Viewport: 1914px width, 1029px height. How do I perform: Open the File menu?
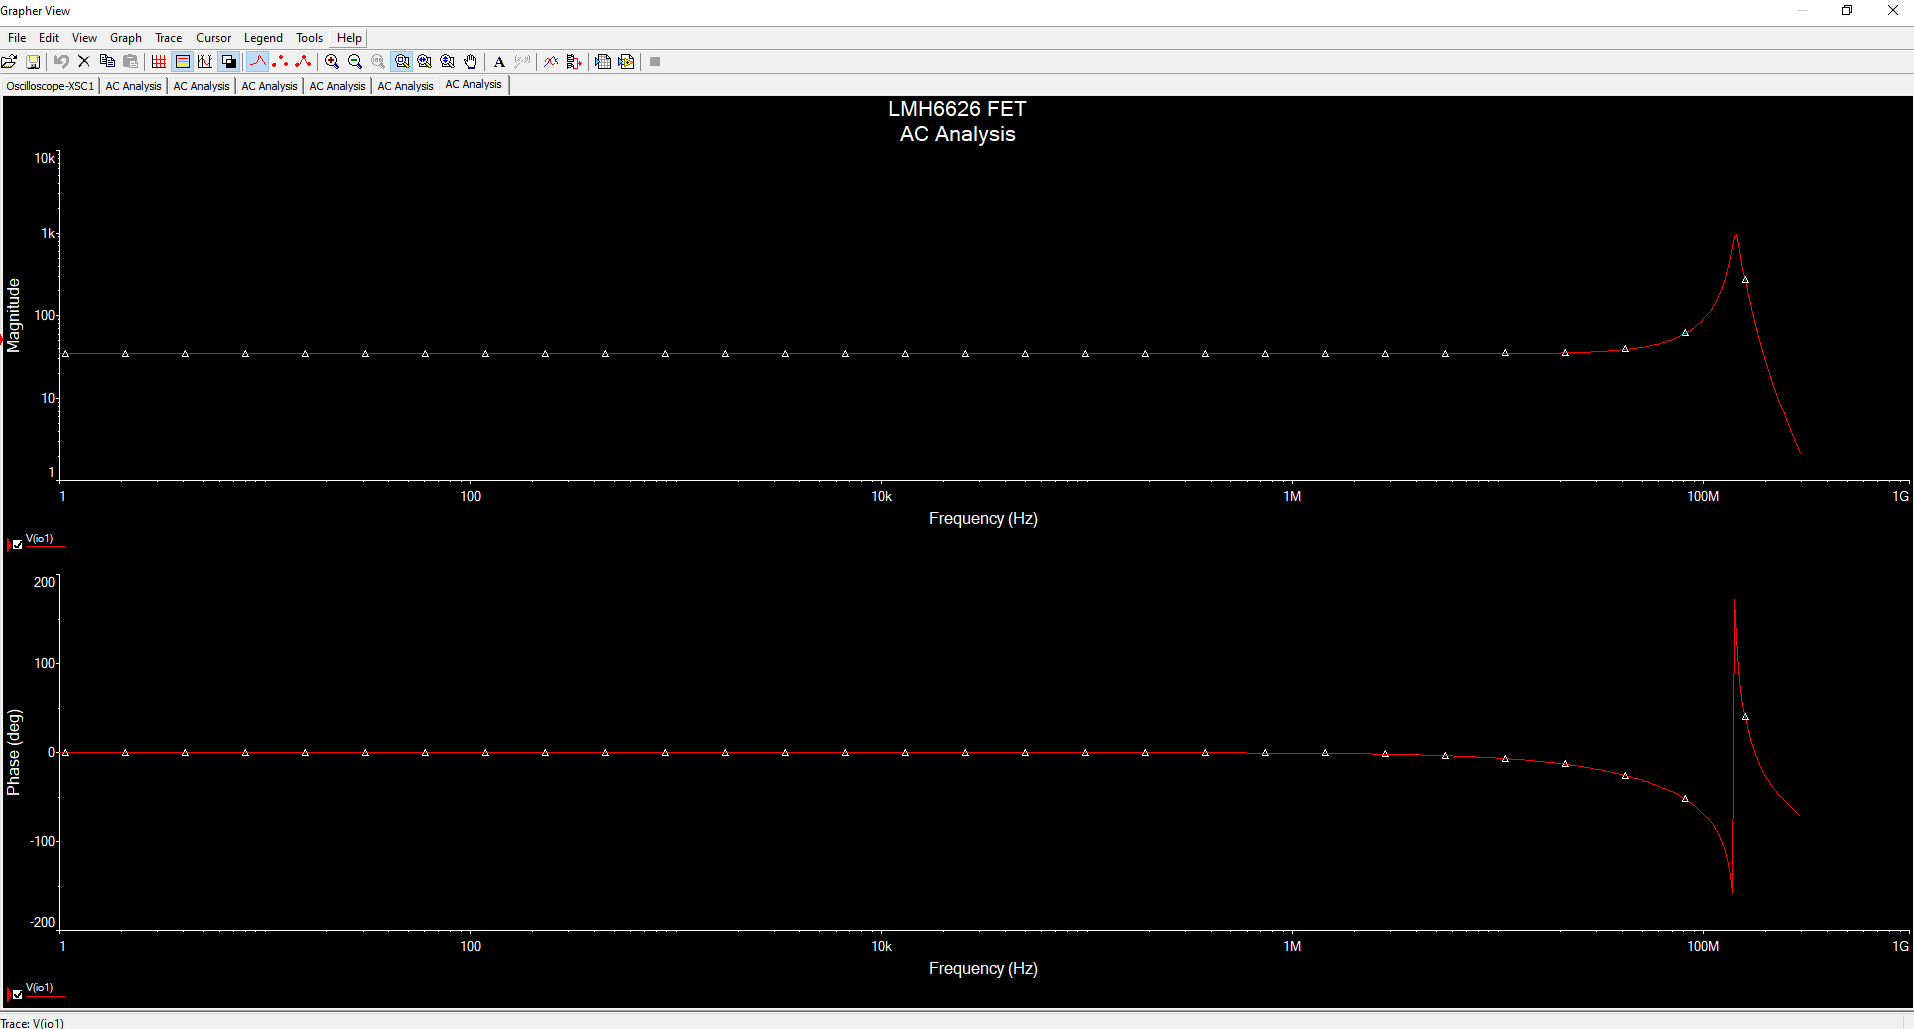[17, 38]
